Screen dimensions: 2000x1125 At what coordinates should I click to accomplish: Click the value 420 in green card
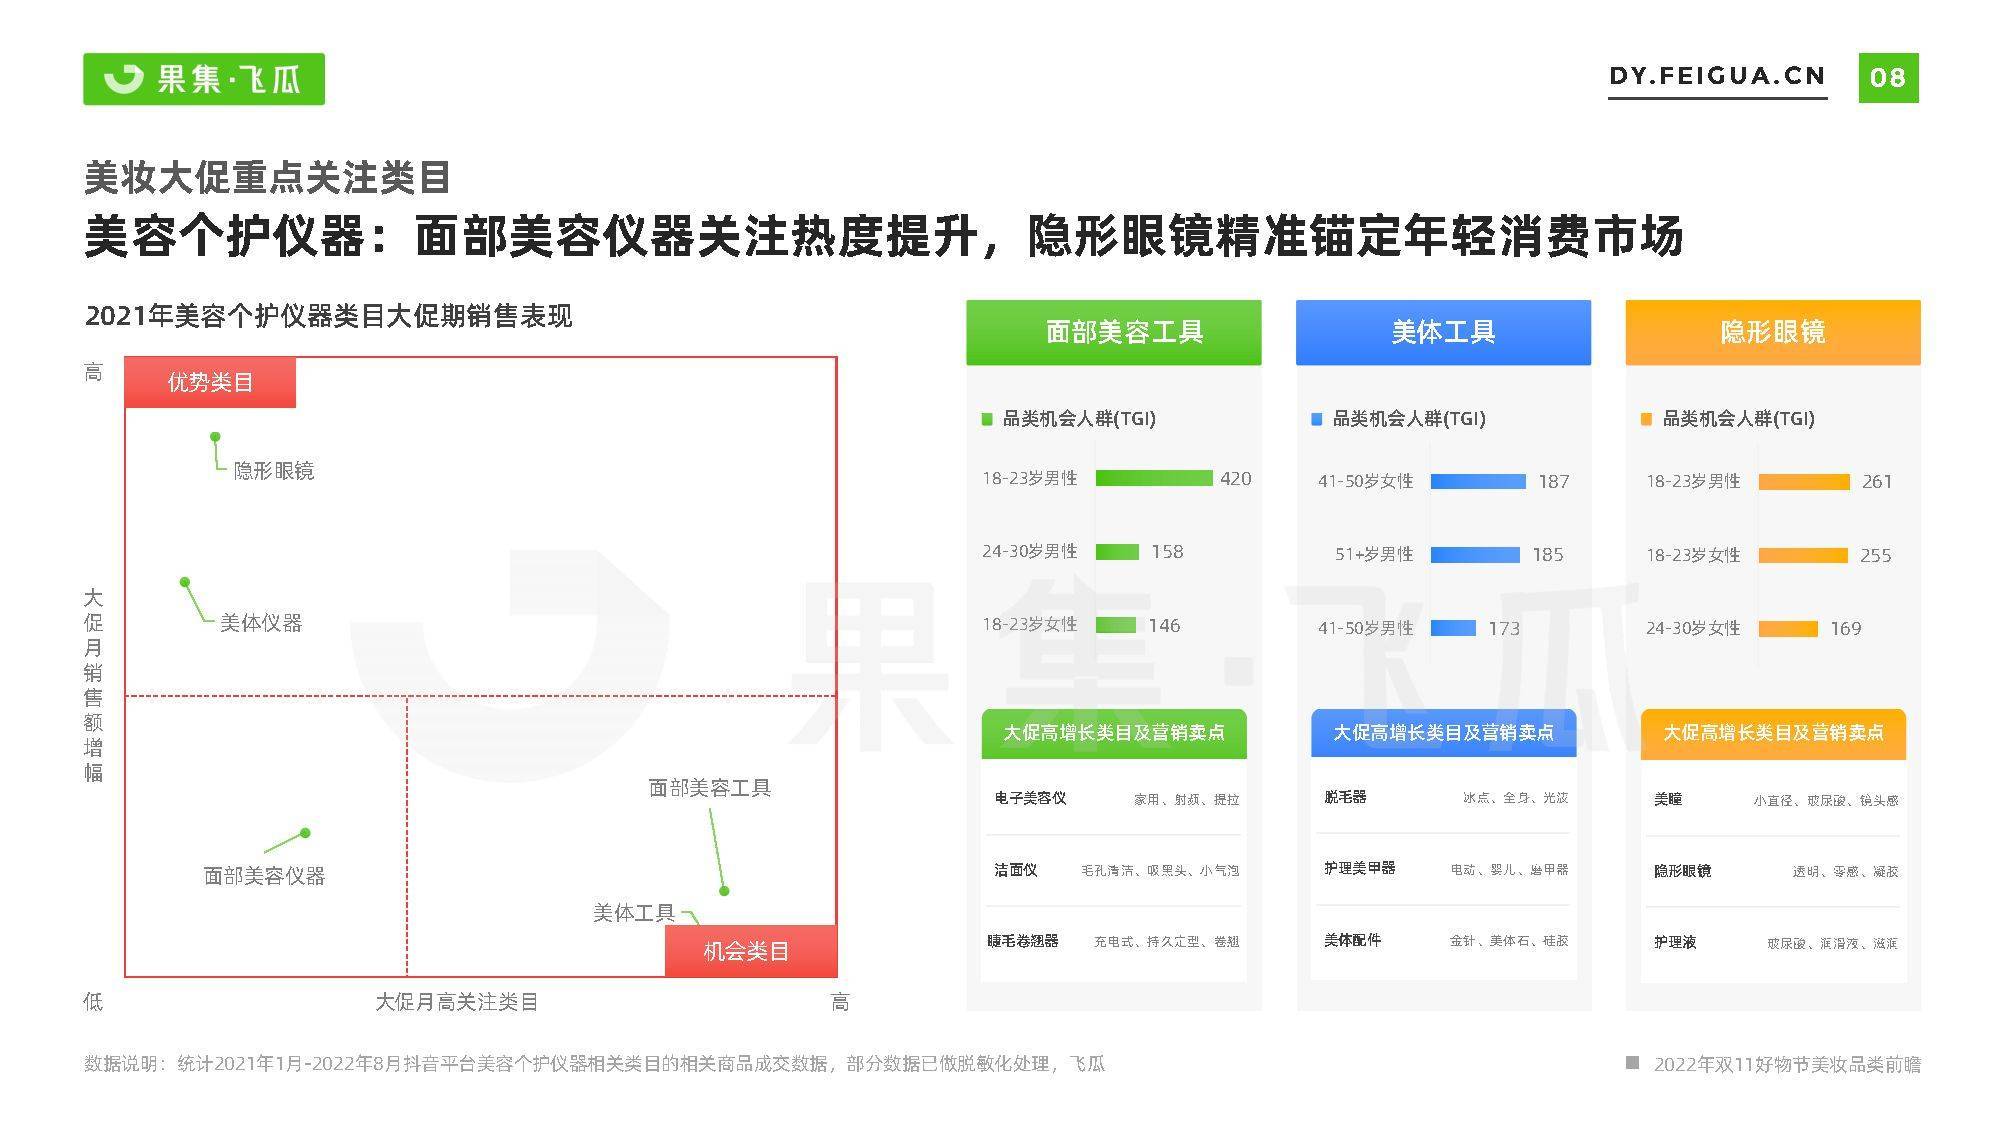tap(1236, 479)
